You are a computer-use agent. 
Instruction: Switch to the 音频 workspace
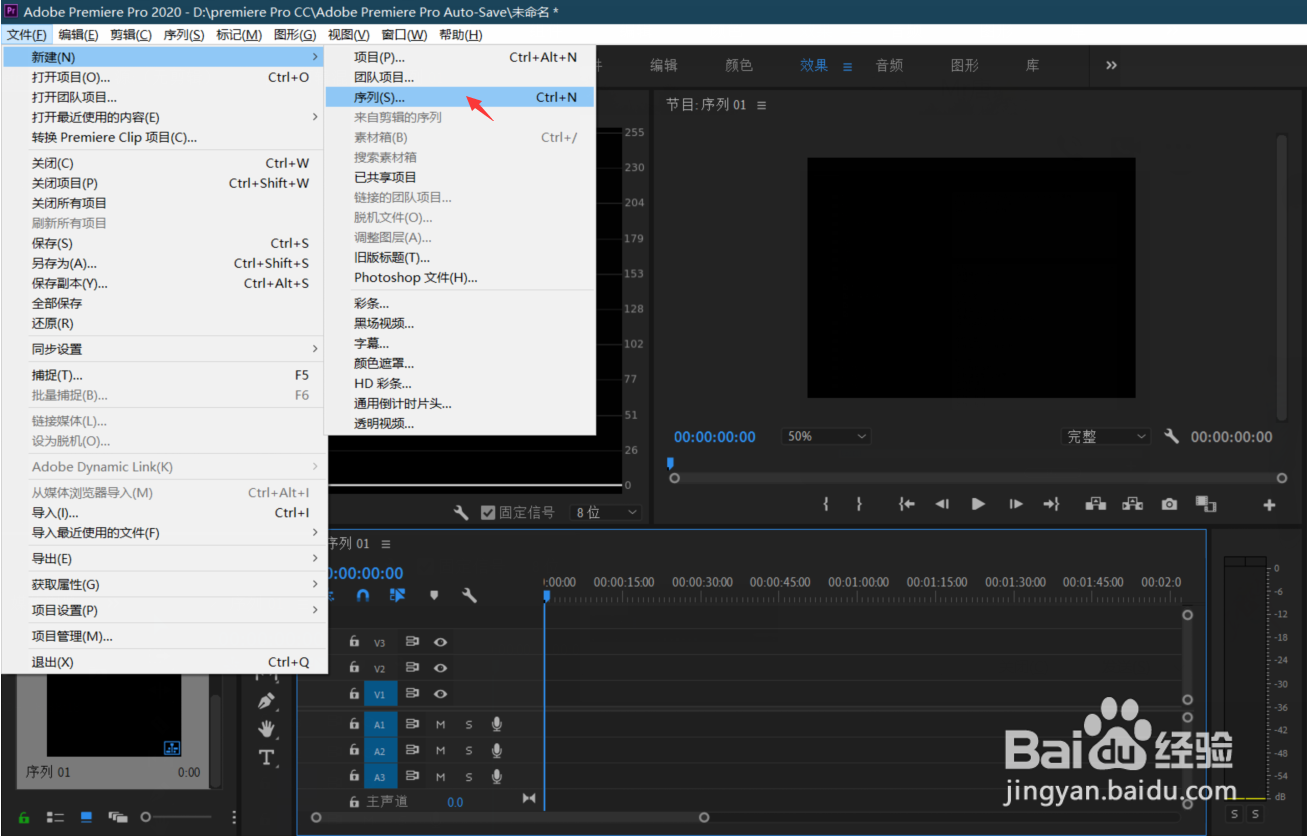[889, 65]
